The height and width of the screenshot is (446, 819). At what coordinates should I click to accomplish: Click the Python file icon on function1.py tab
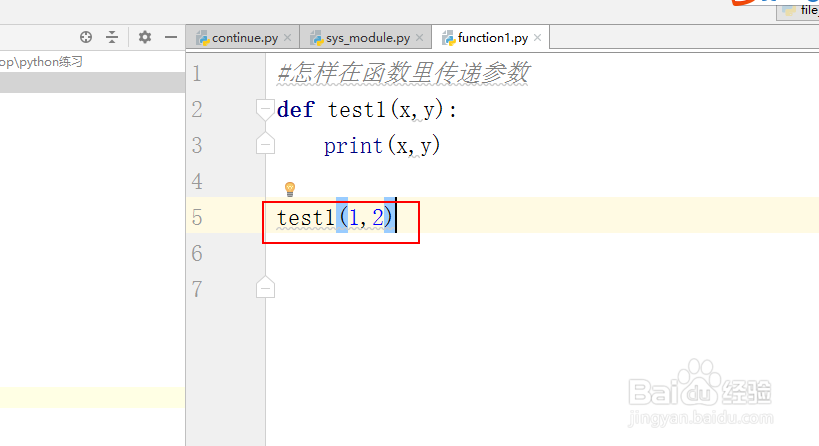[448, 38]
